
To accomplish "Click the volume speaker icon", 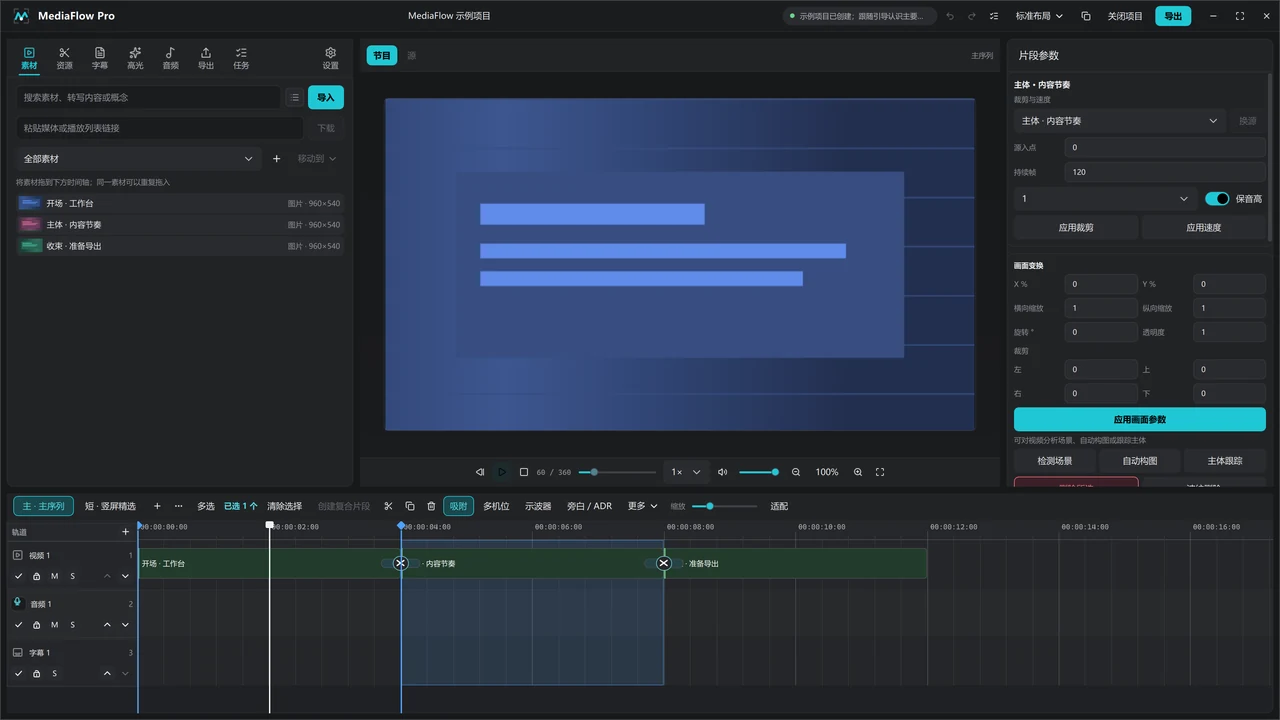I will tap(723, 472).
